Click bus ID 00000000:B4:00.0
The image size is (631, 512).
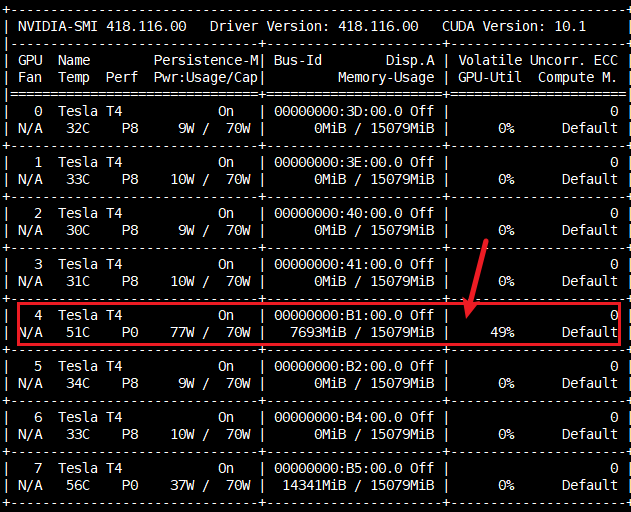click(338, 417)
